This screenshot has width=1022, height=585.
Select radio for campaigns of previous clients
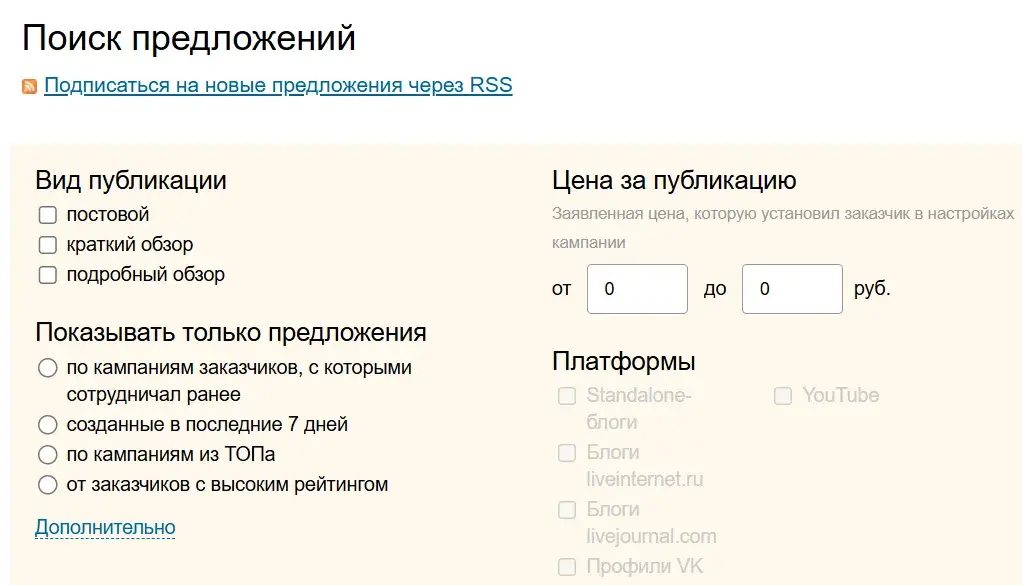point(48,367)
